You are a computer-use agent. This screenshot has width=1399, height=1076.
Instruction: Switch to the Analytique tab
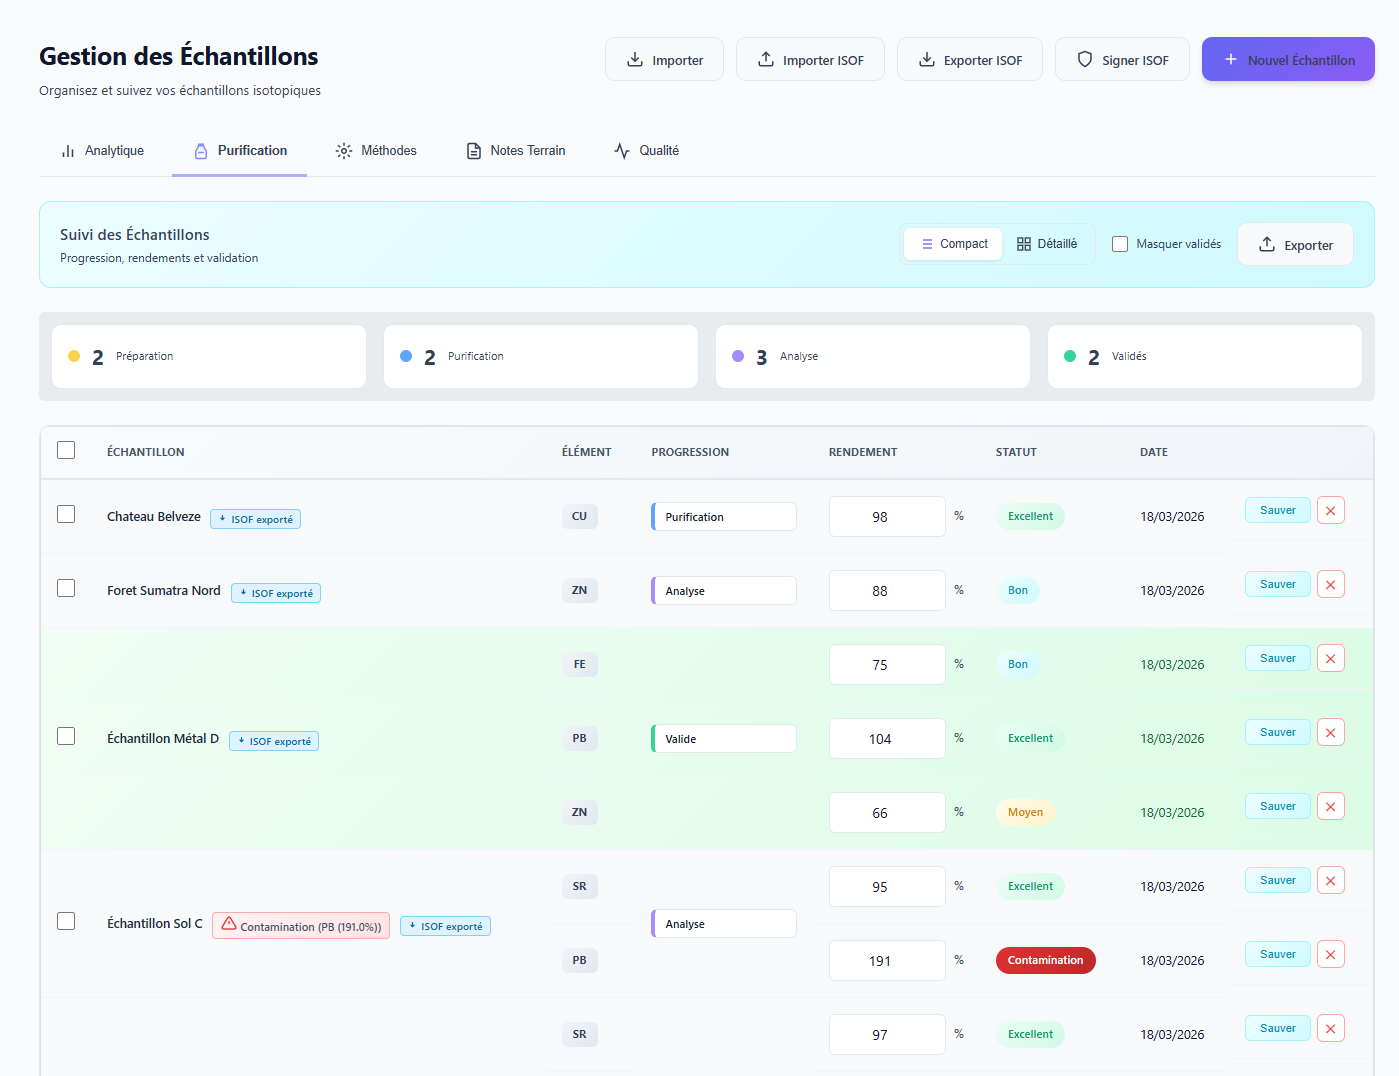[104, 151]
